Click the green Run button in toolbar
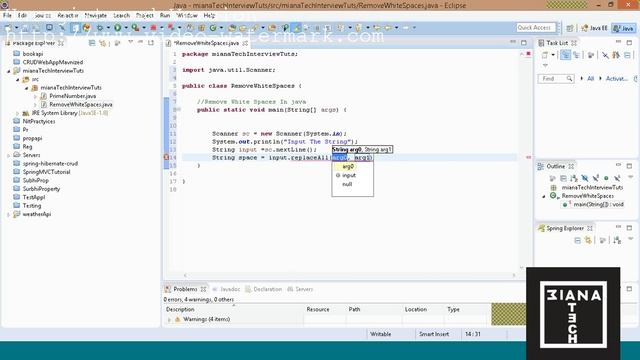Image resolution: width=640 pixels, height=360 pixels. pos(118,27)
